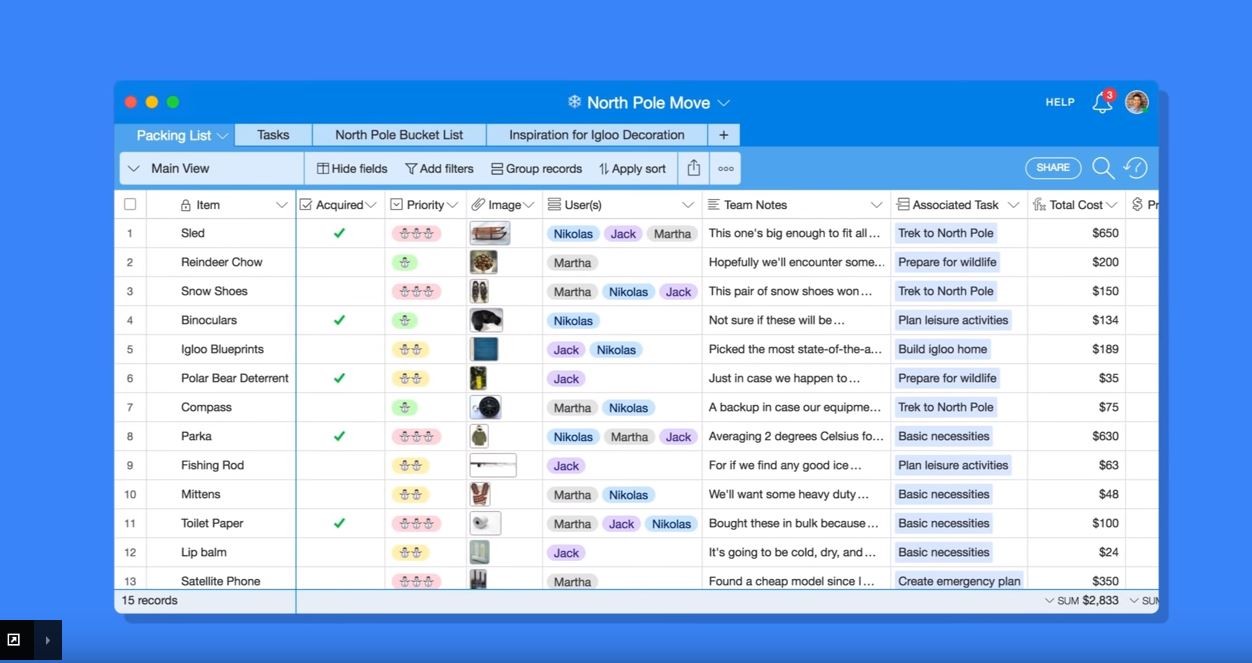Screen dimensions: 1252x663
Task: Open the Total Cost column dropdown arrow
Action: tap(1112, 205)
